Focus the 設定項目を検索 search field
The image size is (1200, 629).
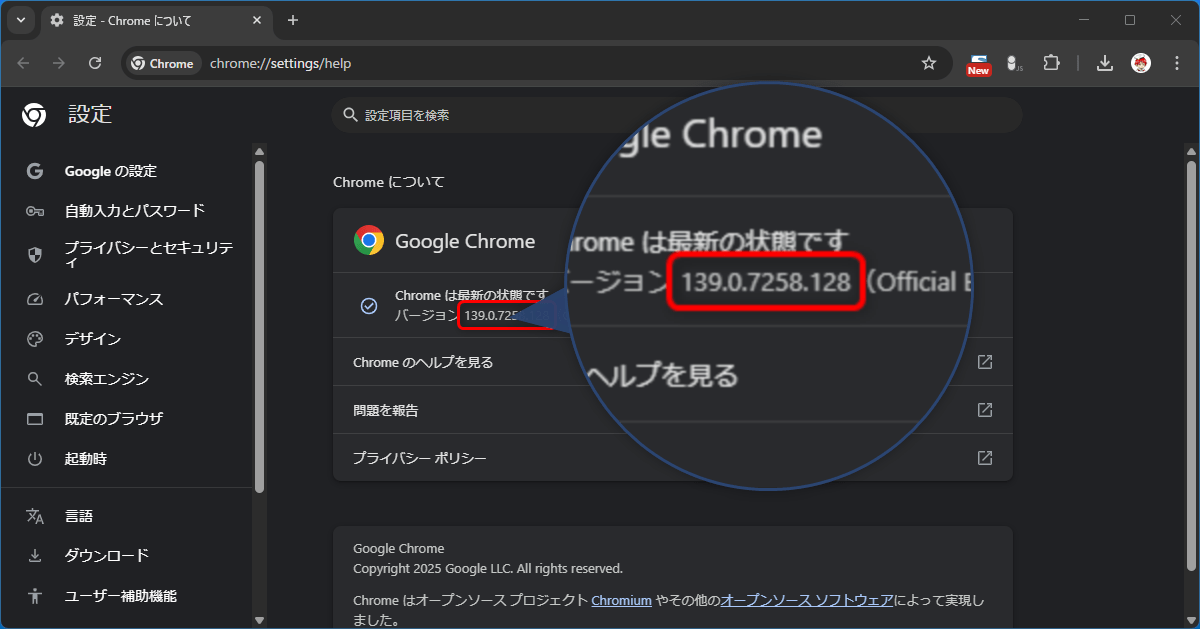[677, 115]
